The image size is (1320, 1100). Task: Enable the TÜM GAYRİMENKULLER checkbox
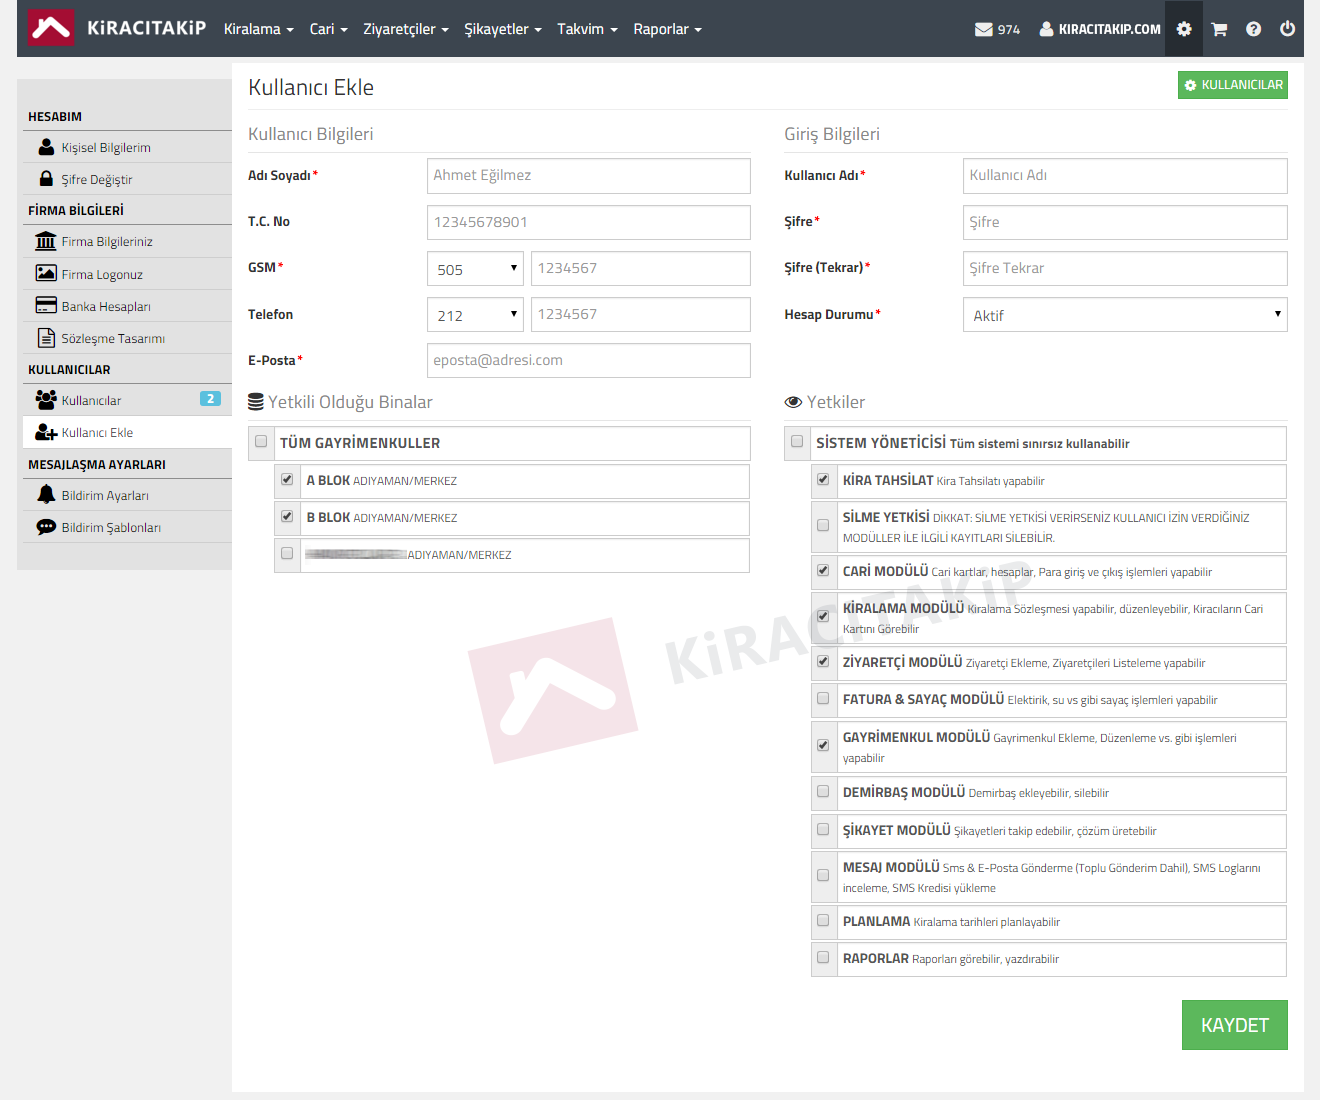click(x=261, y=441)
